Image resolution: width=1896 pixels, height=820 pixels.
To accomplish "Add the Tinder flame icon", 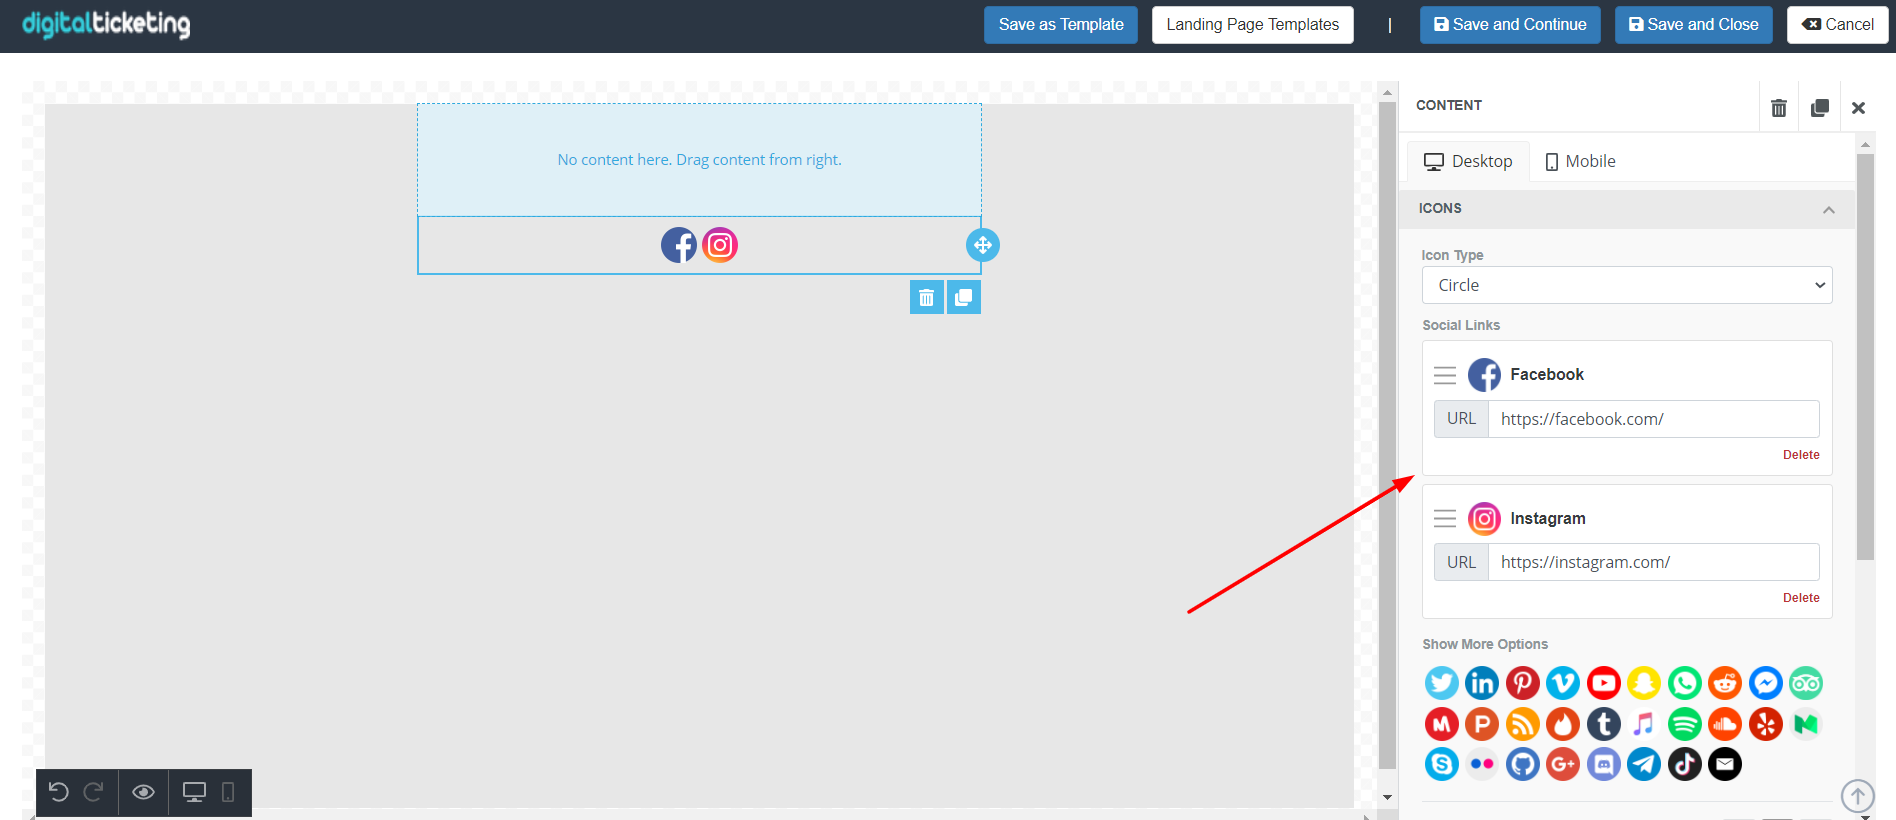I will [x=1563, y=724].
